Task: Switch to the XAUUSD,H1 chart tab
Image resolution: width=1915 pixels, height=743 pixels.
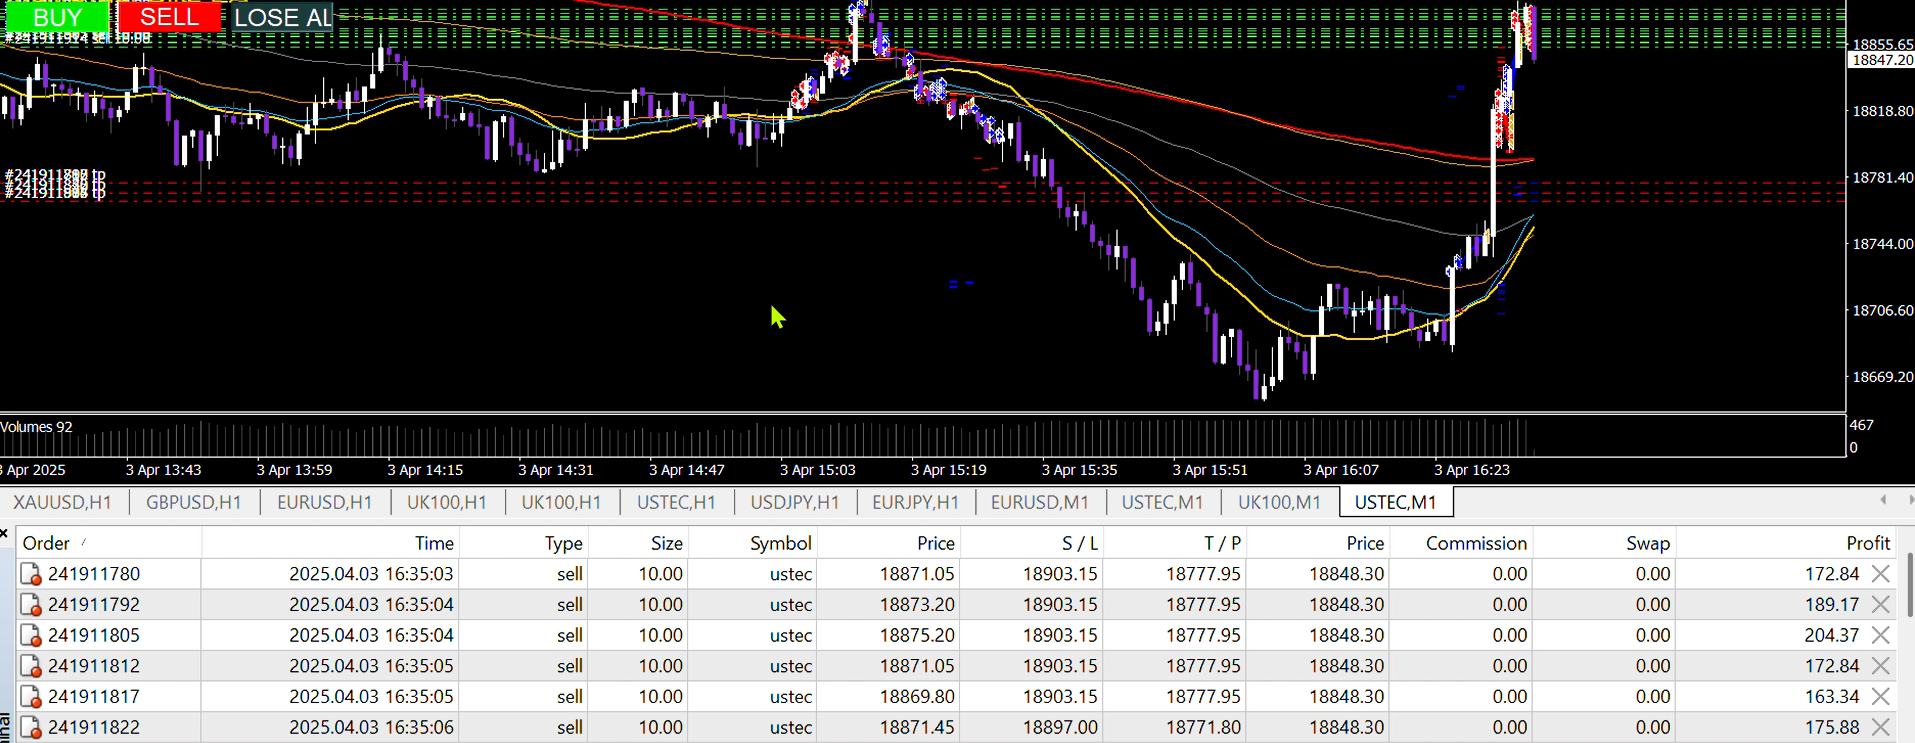Action: coord(63,502)
